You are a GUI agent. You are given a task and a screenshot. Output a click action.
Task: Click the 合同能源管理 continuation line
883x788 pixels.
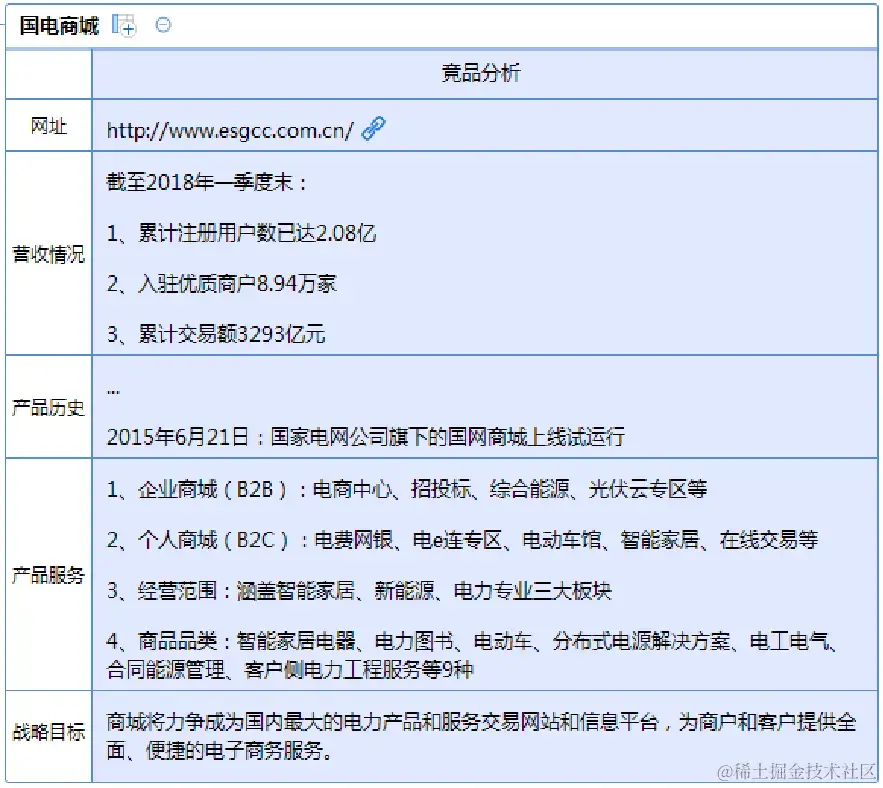290,670
